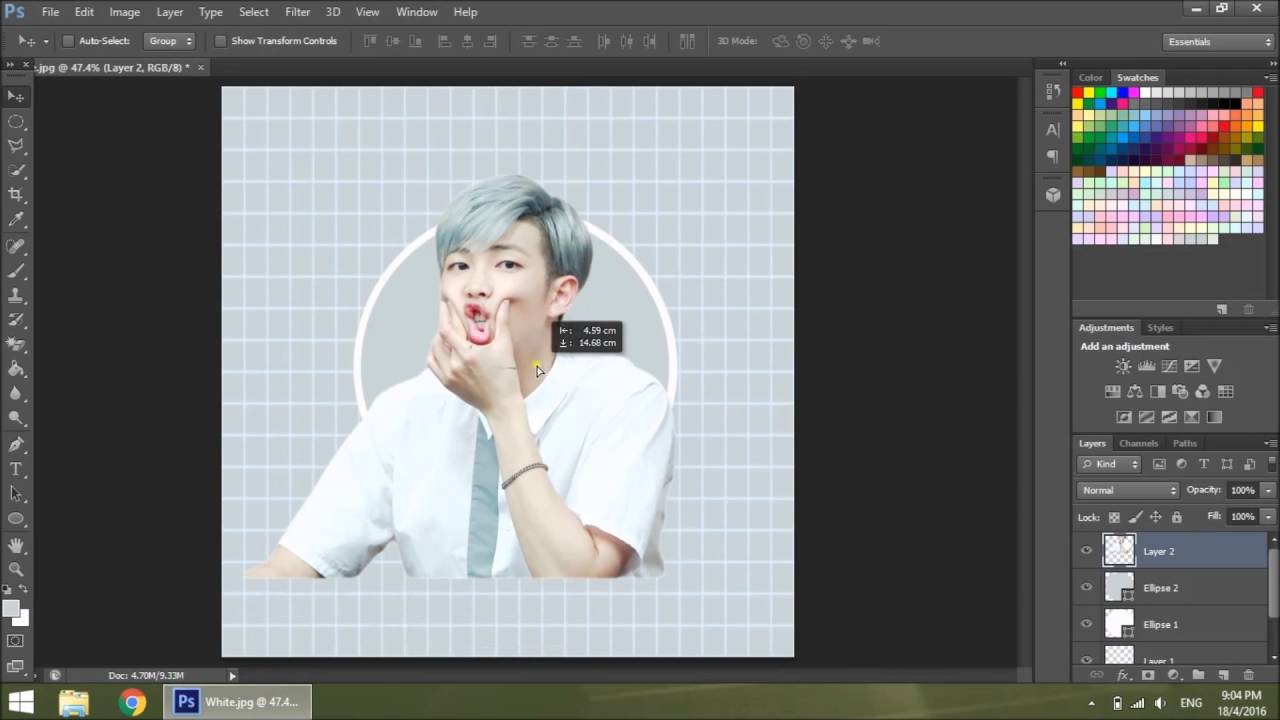Image resolution: width=1280 pixels, height=720 pixels.
Task: Add a Brightness/Contrast adjustment
Action: pos(1123,367)
